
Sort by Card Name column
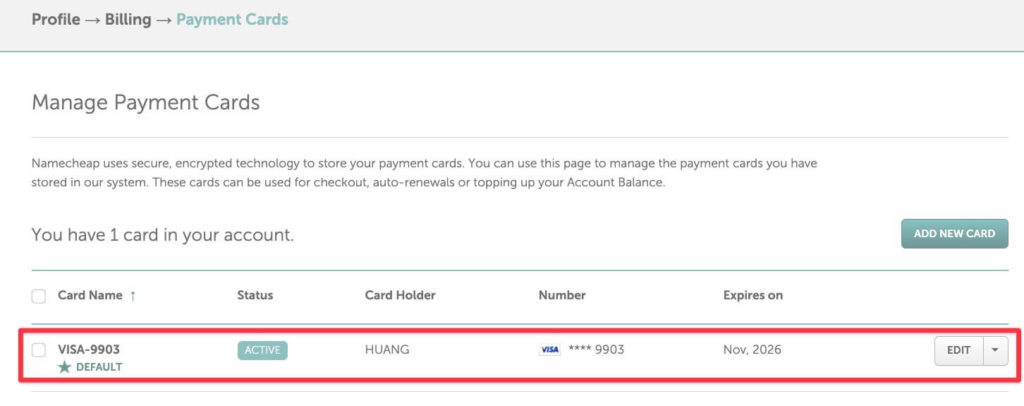(90, 295)
